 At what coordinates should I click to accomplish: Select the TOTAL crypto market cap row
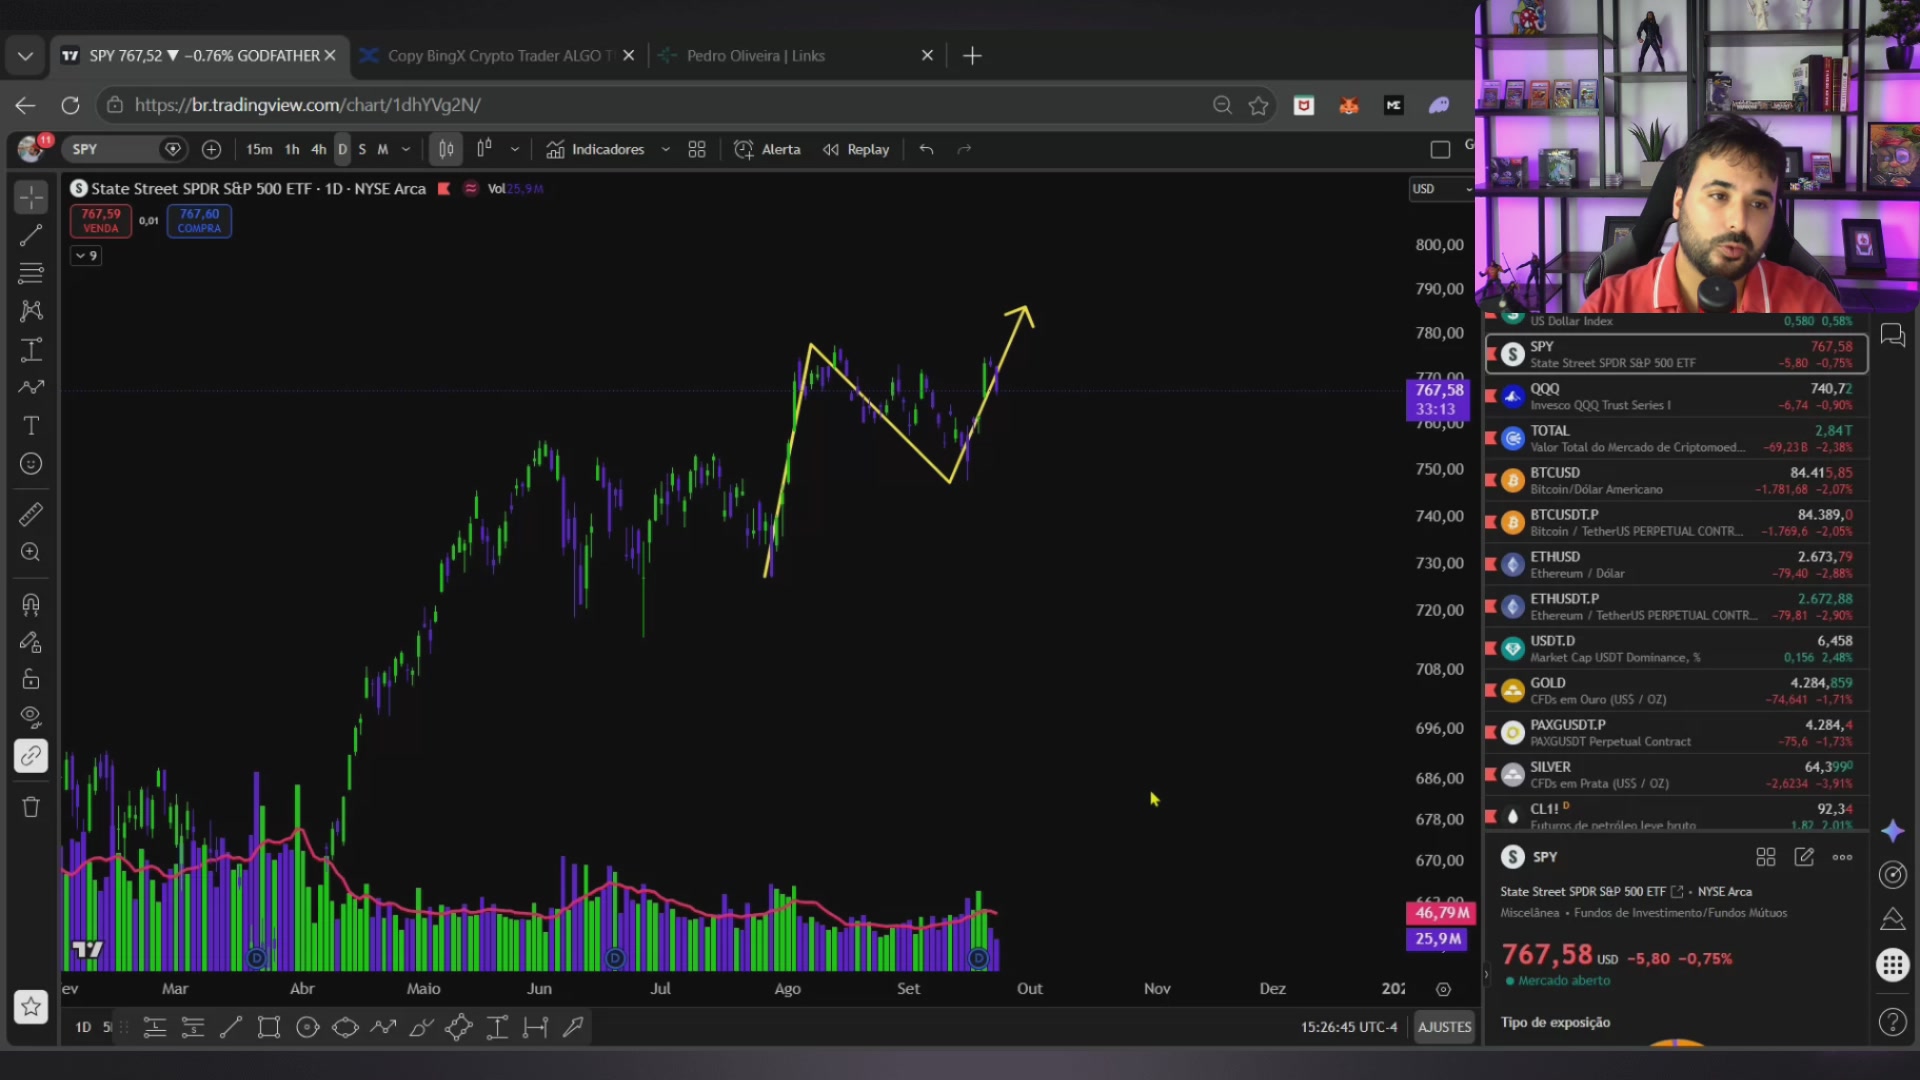coord(1677,439)
